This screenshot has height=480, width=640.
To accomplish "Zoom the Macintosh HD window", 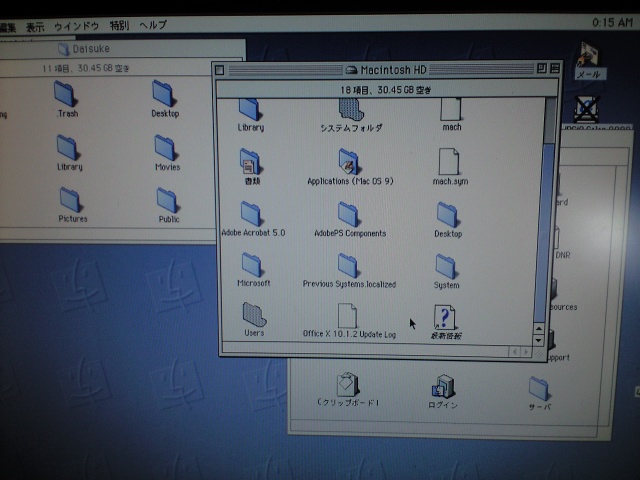I will [x=541, y=69].
